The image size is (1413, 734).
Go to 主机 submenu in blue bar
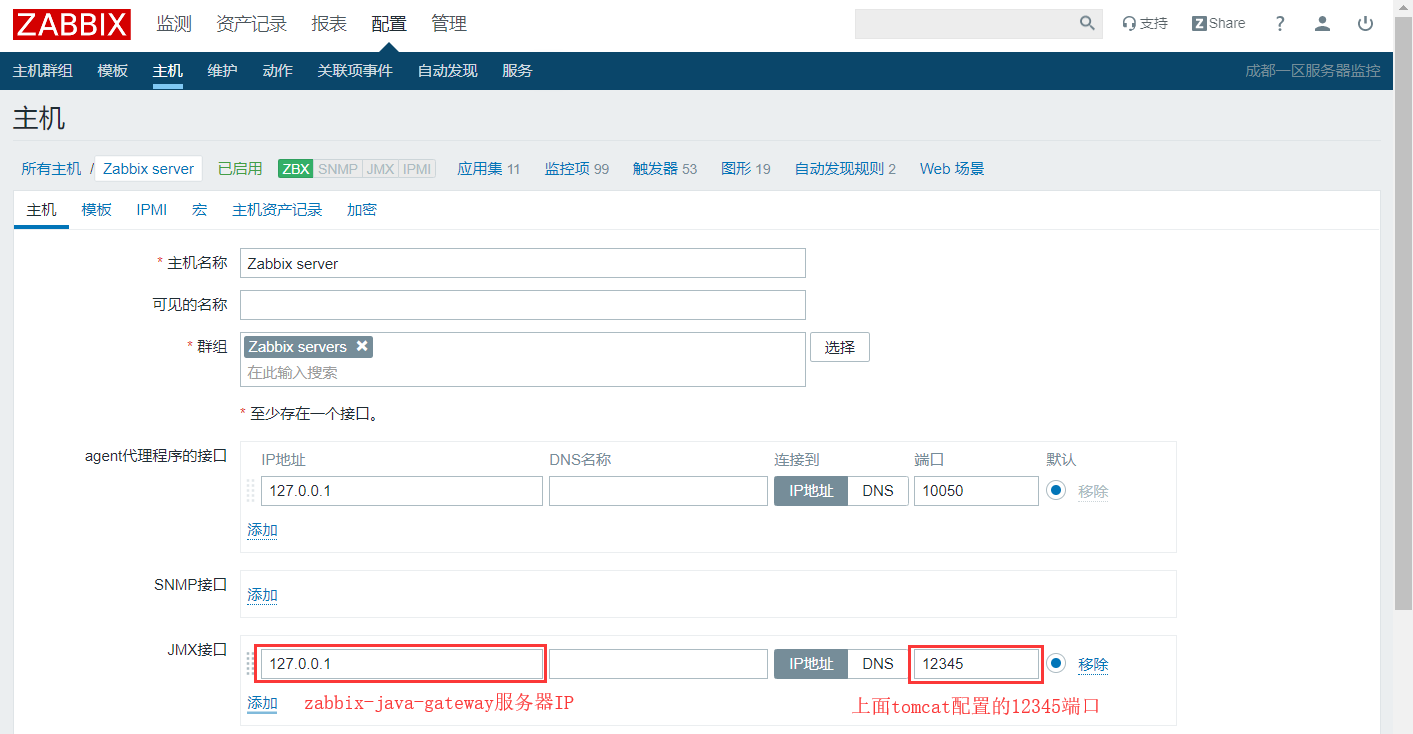tap(168, 71)
